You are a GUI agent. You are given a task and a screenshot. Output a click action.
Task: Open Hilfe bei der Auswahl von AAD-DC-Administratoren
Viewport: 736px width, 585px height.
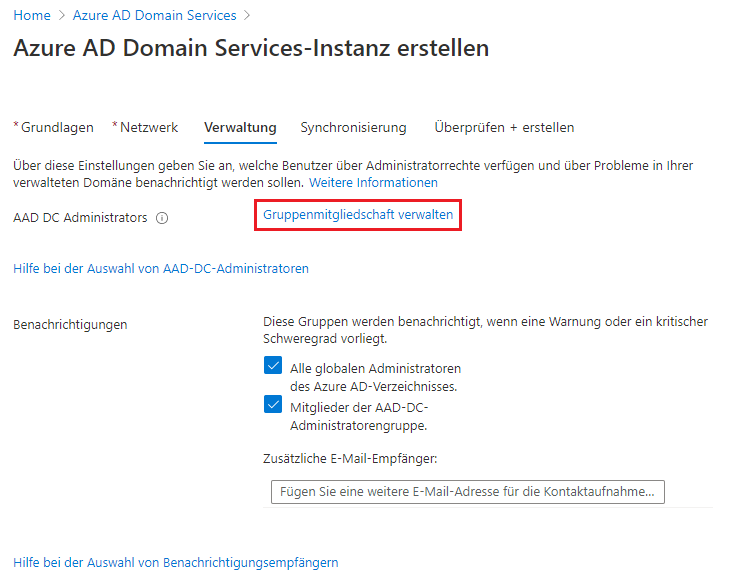click(x=161, y=269)
